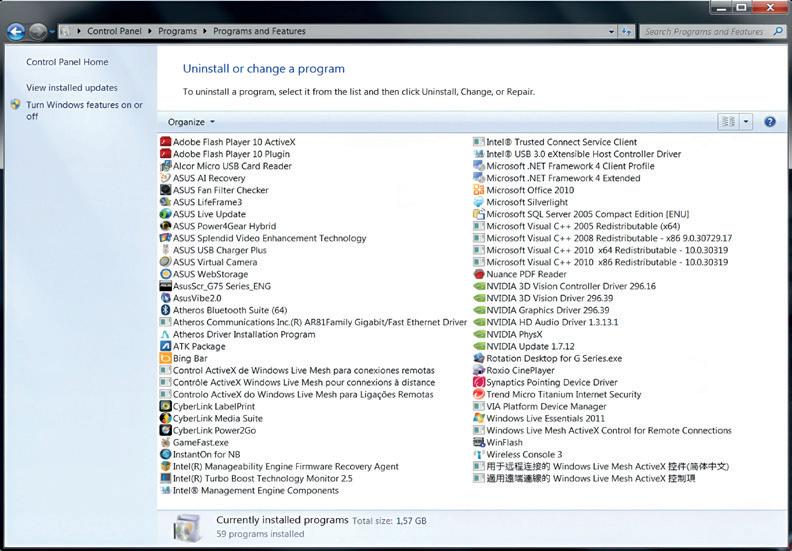Click the ATK Package icon
This screenshot has height=551, width=792.
[x=165, y=346]
